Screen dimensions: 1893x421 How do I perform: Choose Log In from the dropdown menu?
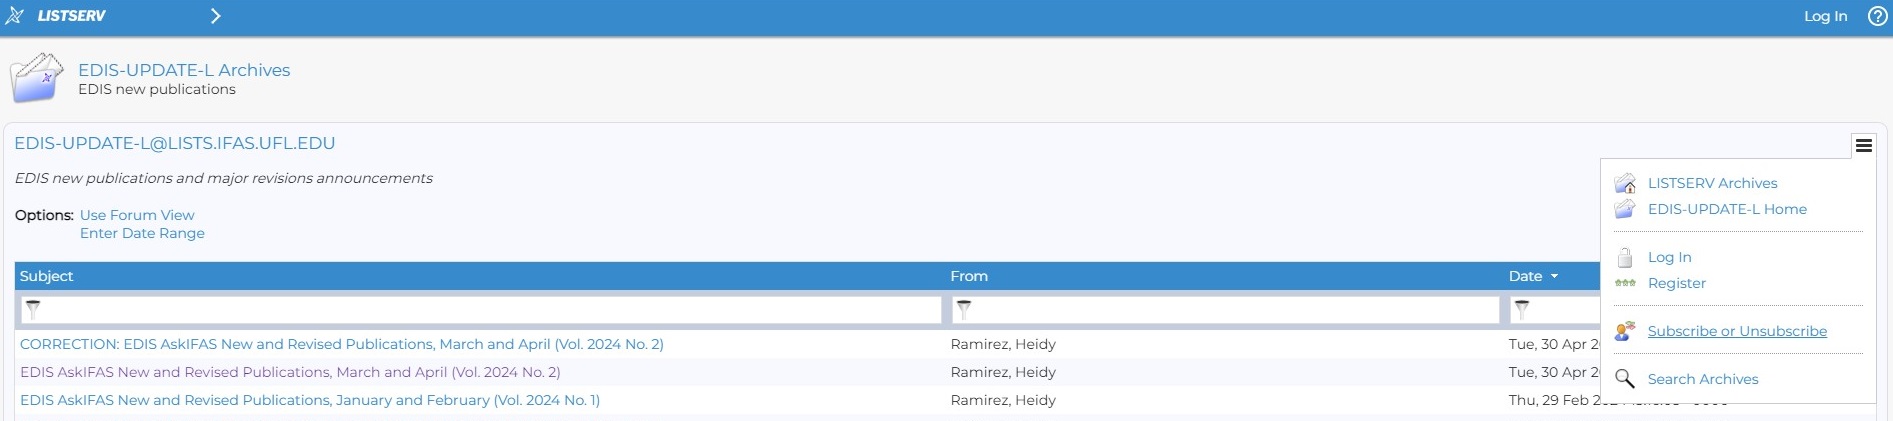(1669, 257)
